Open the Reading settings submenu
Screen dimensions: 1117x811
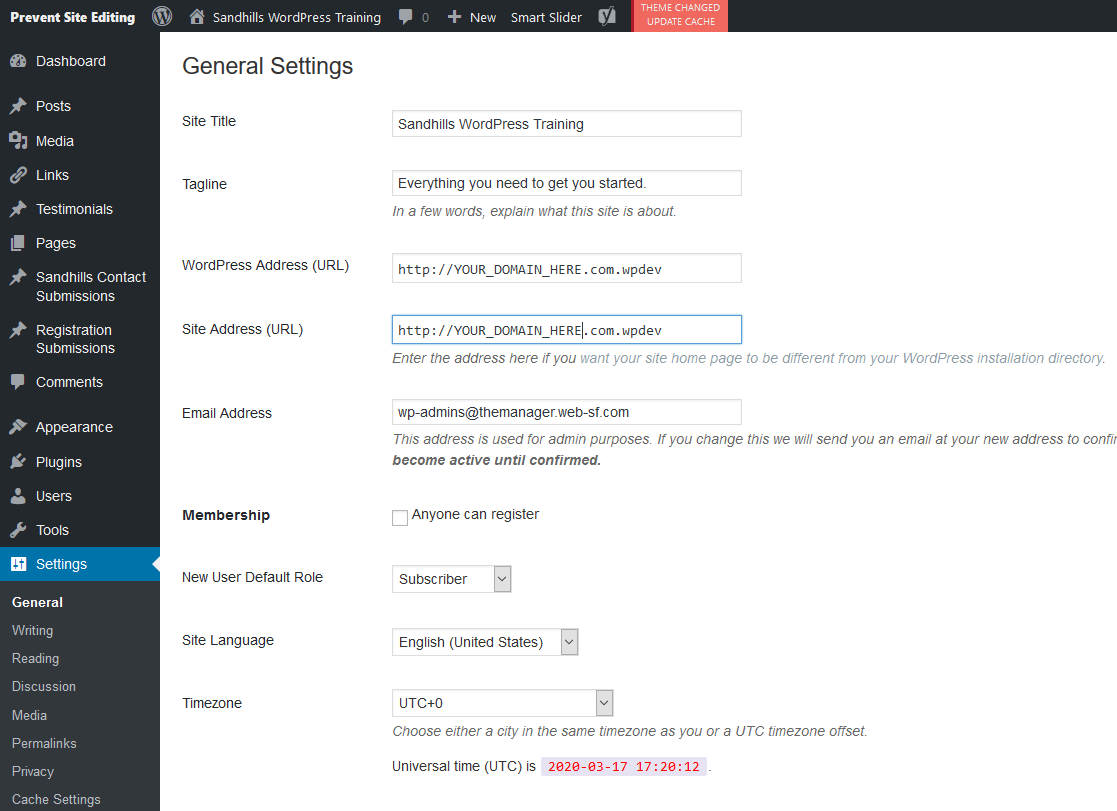point(35,658)
